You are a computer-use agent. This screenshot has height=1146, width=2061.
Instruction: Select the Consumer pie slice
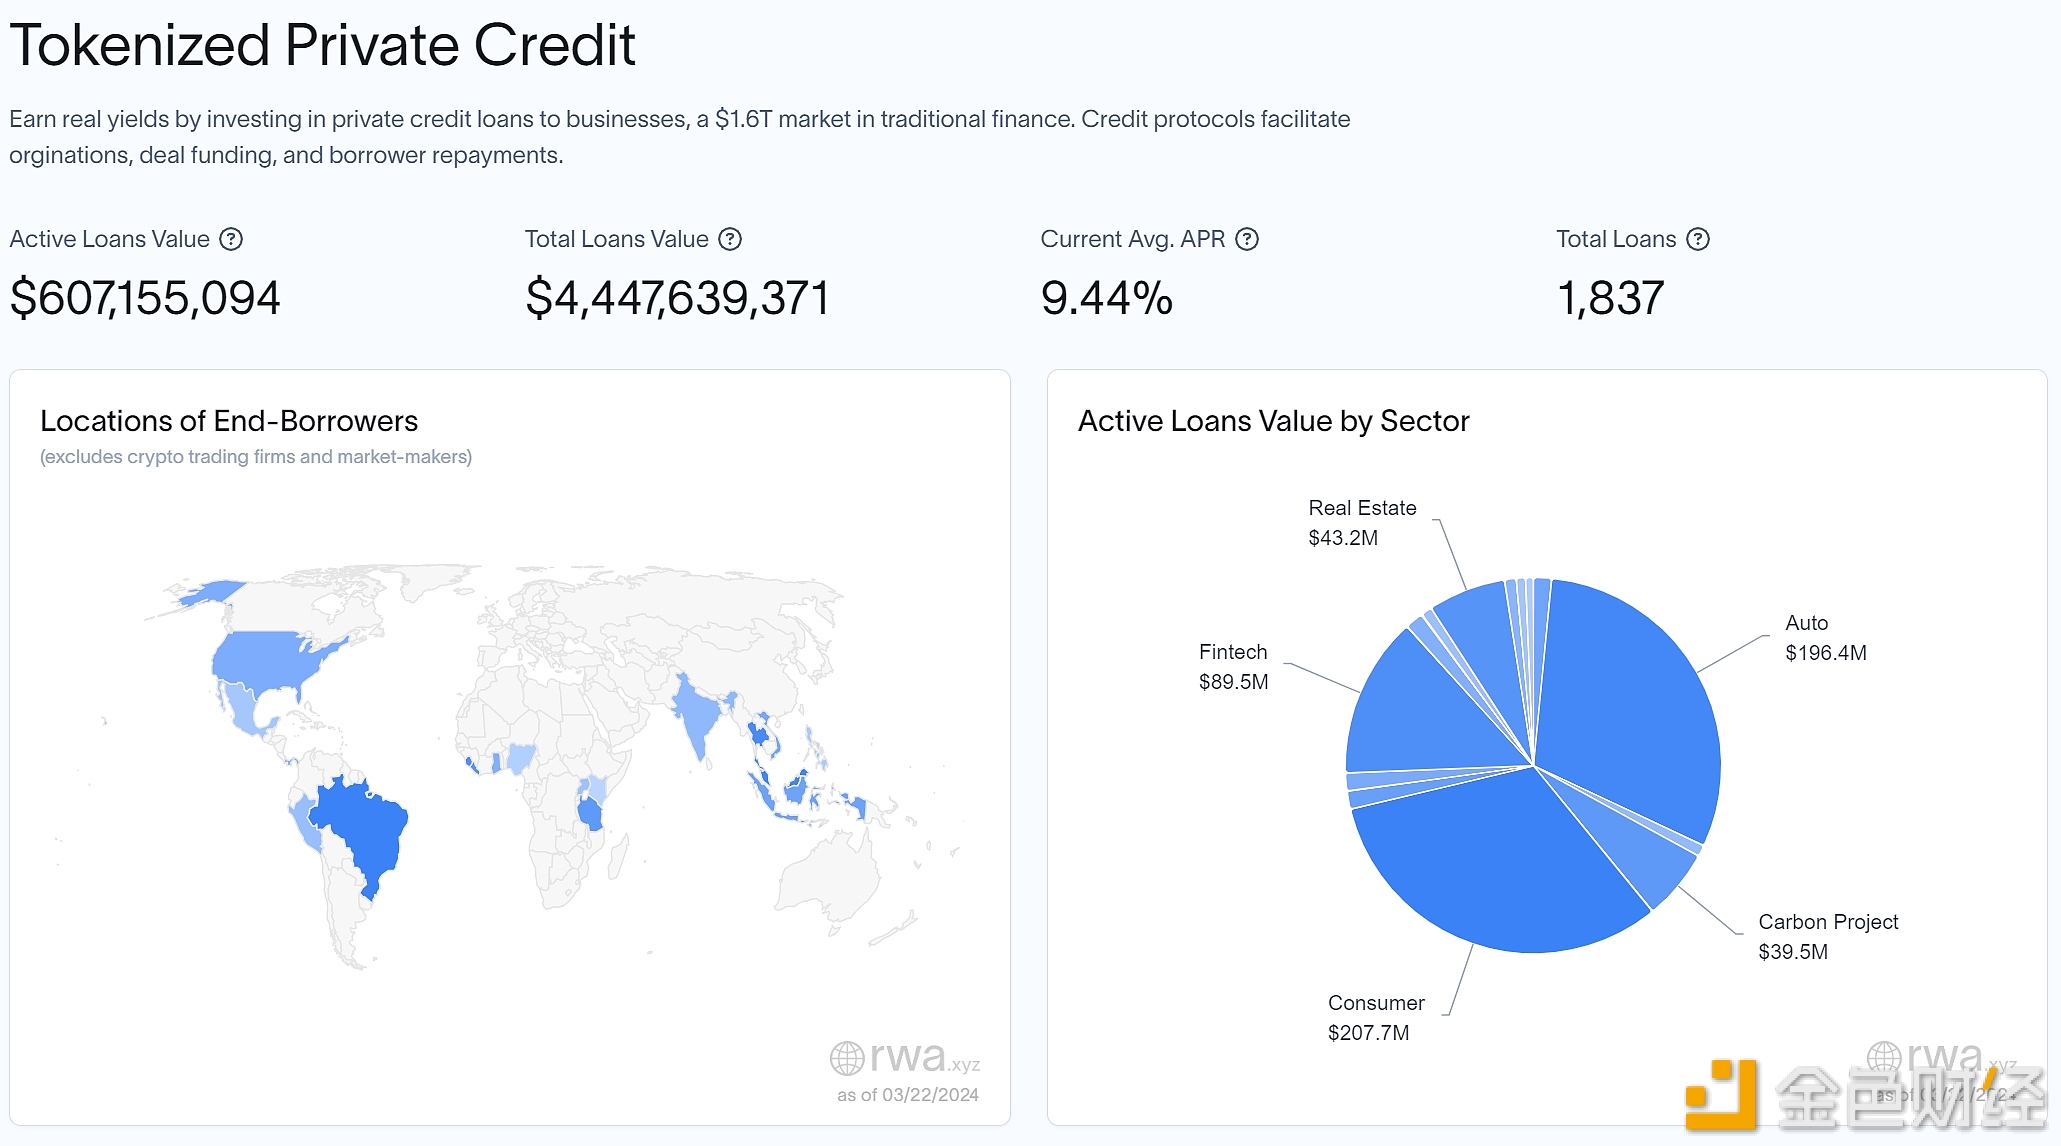coord(1500,865)
